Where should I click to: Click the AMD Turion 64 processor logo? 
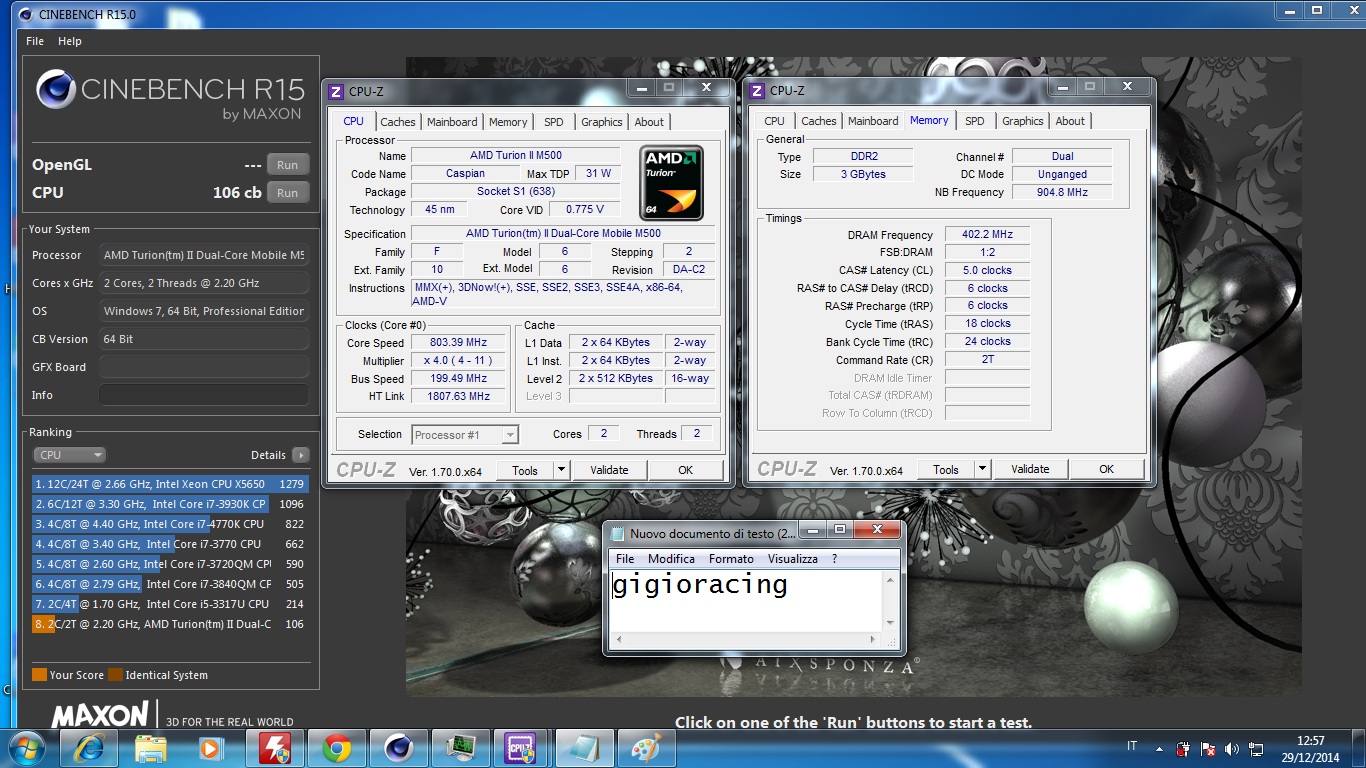[671, 183]
